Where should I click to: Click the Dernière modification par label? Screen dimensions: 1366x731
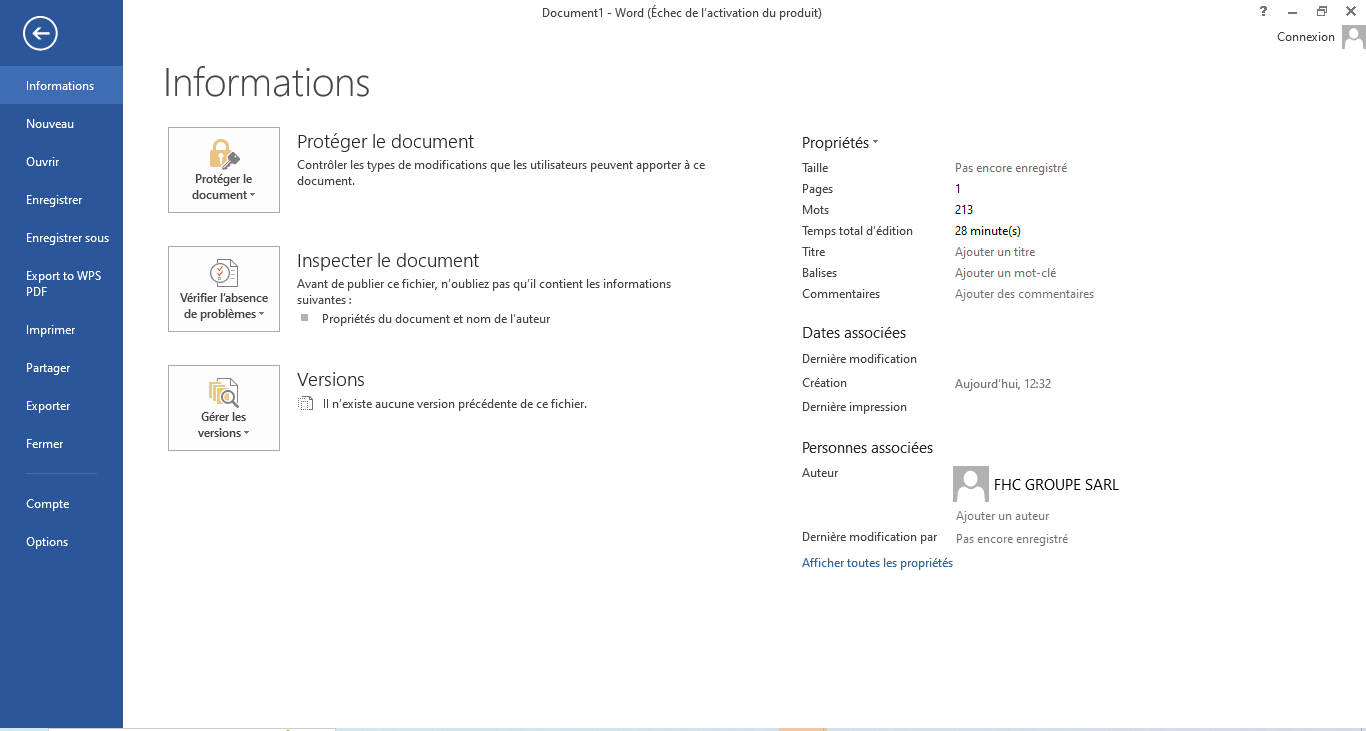[870, 537]
